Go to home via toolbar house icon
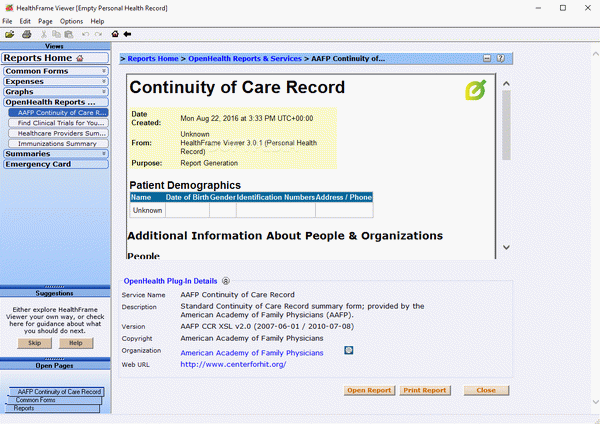The image size is (600, 424). [115, 34]
